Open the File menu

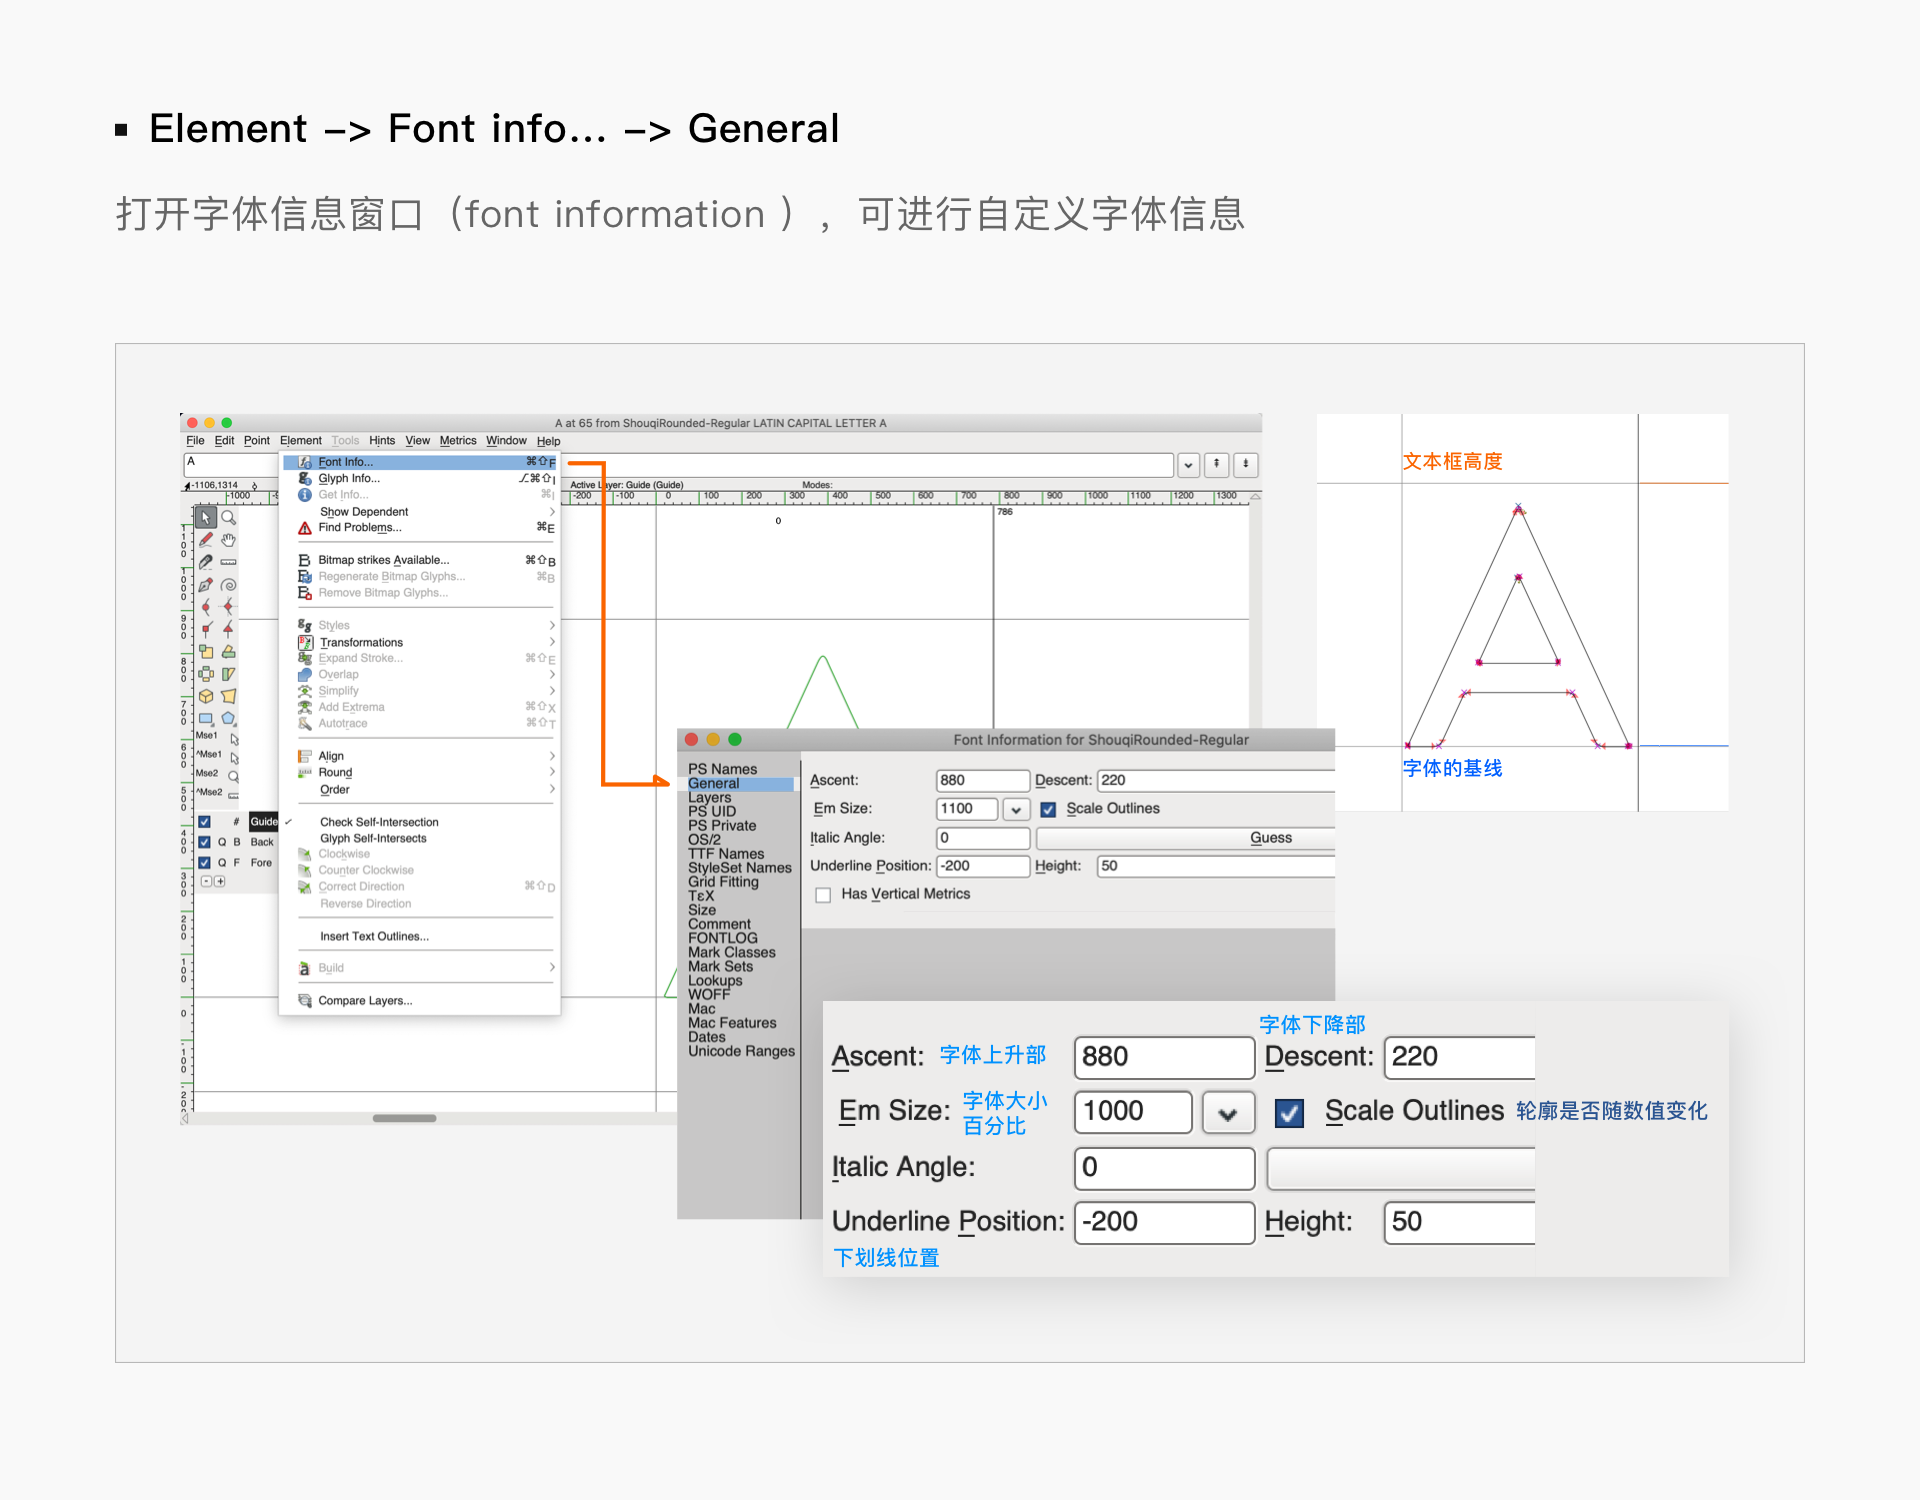pyautogui.click(x=195, y=441)
